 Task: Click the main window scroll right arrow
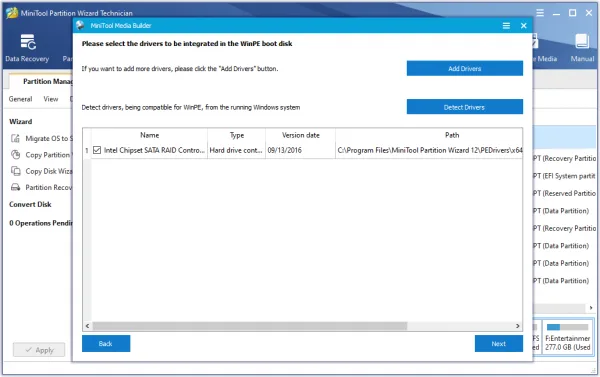591,308
